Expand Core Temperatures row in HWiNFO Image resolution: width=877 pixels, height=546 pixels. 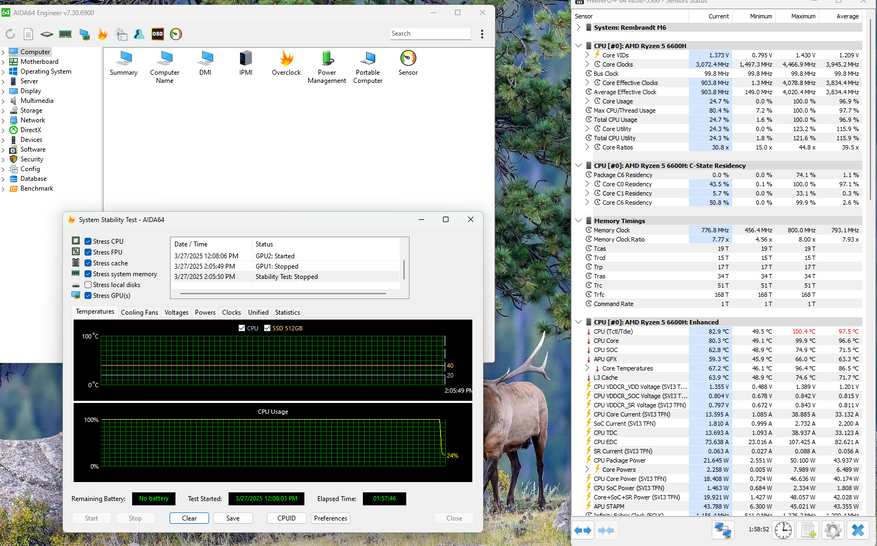click(x=588, y=368)
